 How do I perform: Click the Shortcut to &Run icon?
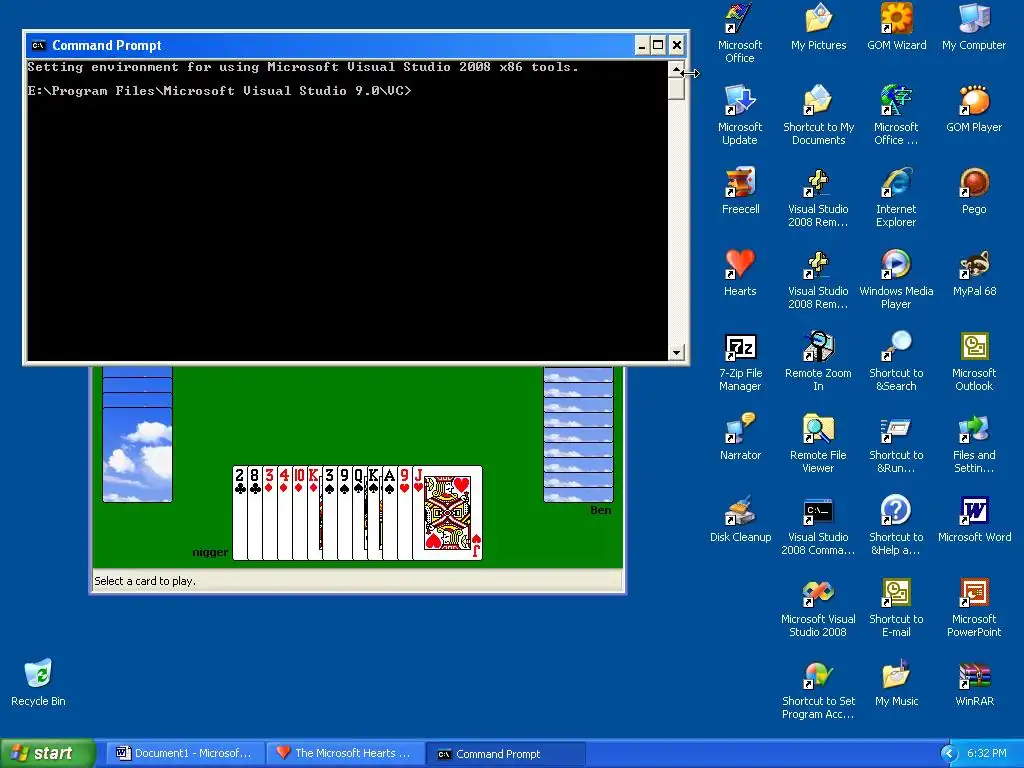(x=896, y=443)
